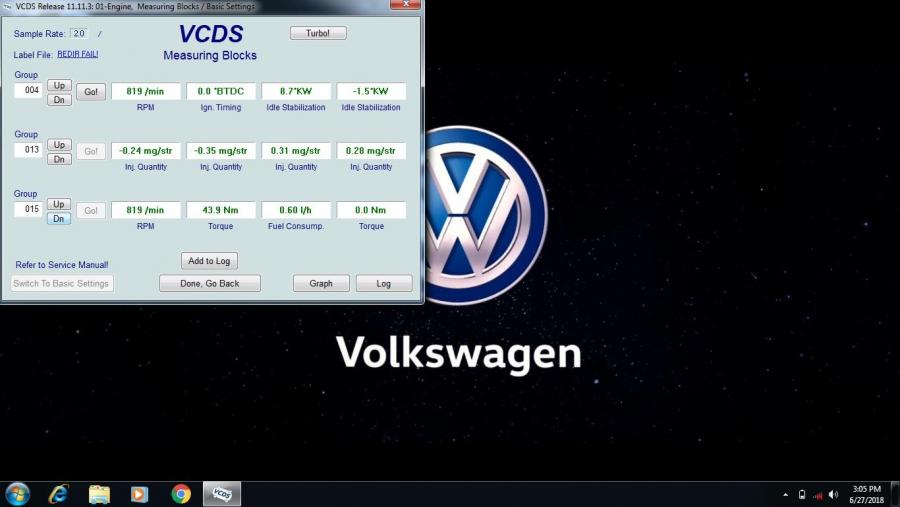Click the Turbo! button
Screen dimensions: 900x507
coord(318,33)
